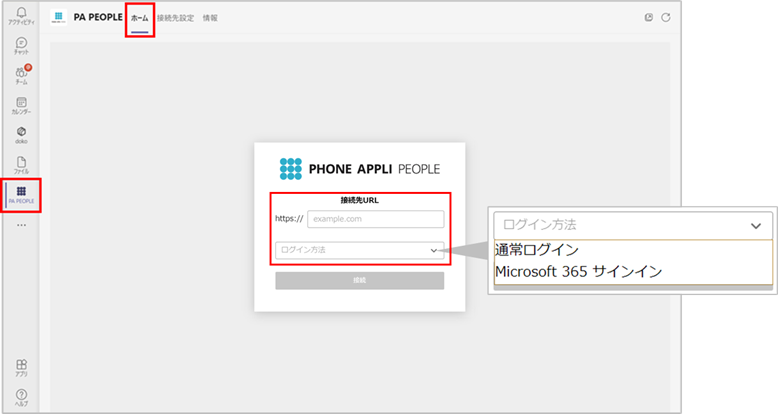Switch to the ホーム tab
Screen dimensions: 778x414
coord(140,18)
